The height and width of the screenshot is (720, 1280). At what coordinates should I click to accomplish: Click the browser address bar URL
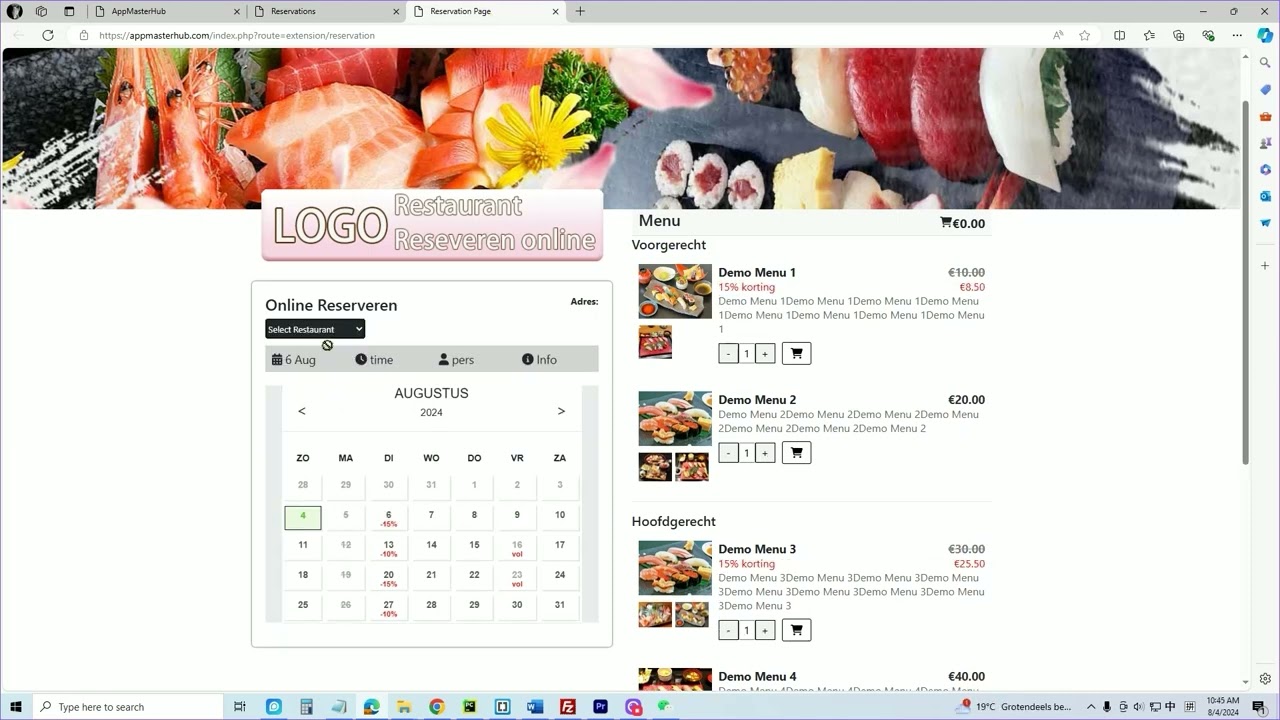[x=237, y=35]
